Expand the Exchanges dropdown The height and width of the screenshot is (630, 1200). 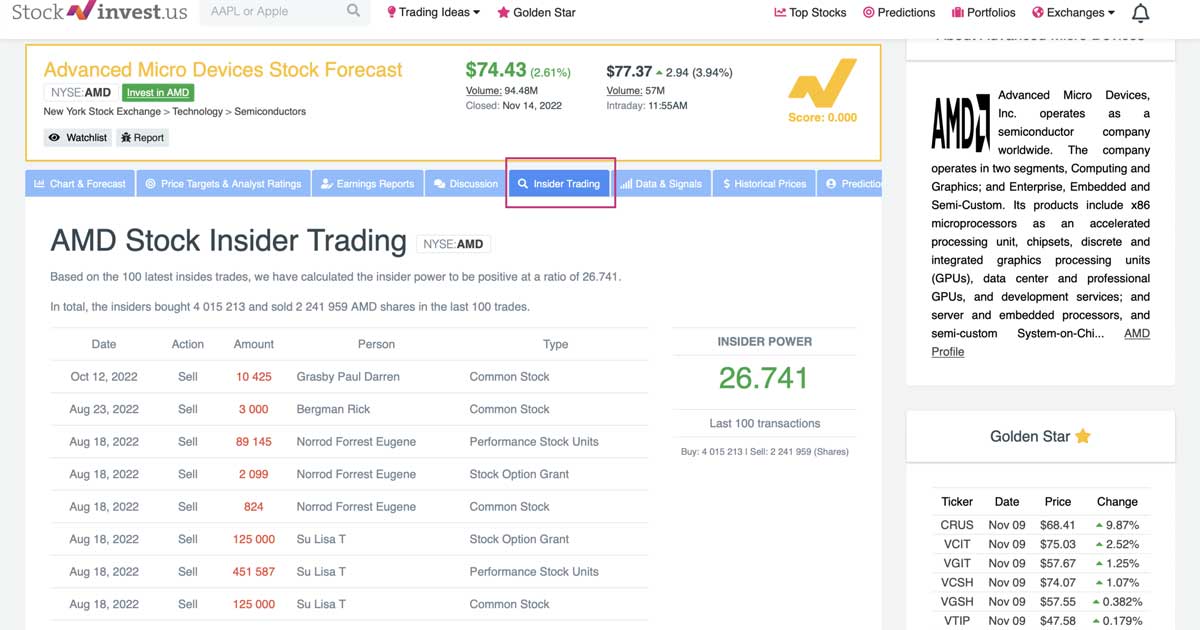(1073, 13)
